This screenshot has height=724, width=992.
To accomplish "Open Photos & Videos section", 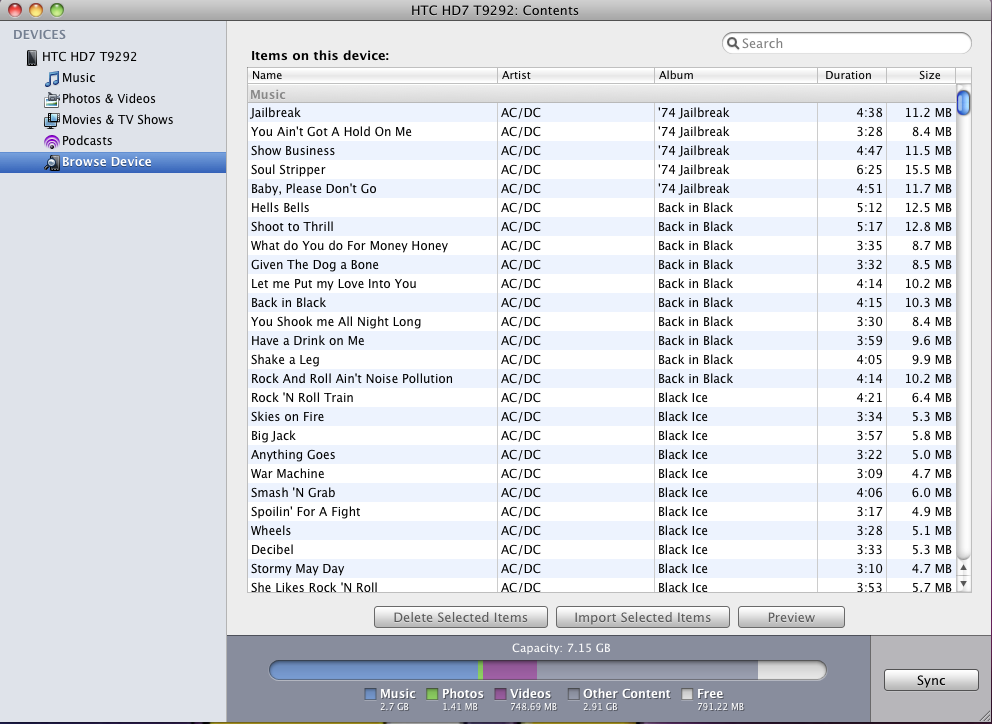I will 108,99.
